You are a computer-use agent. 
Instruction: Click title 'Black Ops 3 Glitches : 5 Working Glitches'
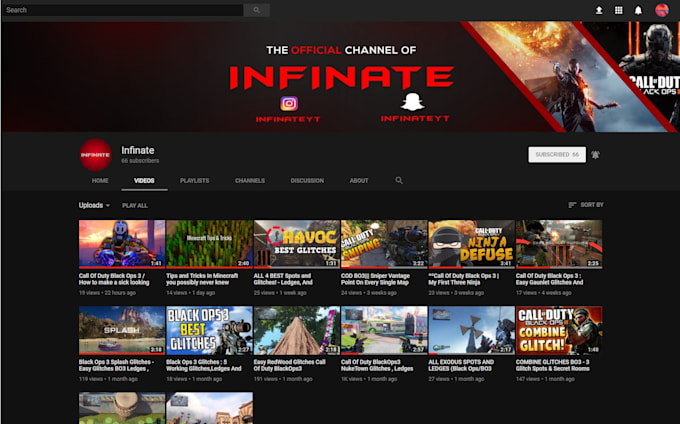204,365
